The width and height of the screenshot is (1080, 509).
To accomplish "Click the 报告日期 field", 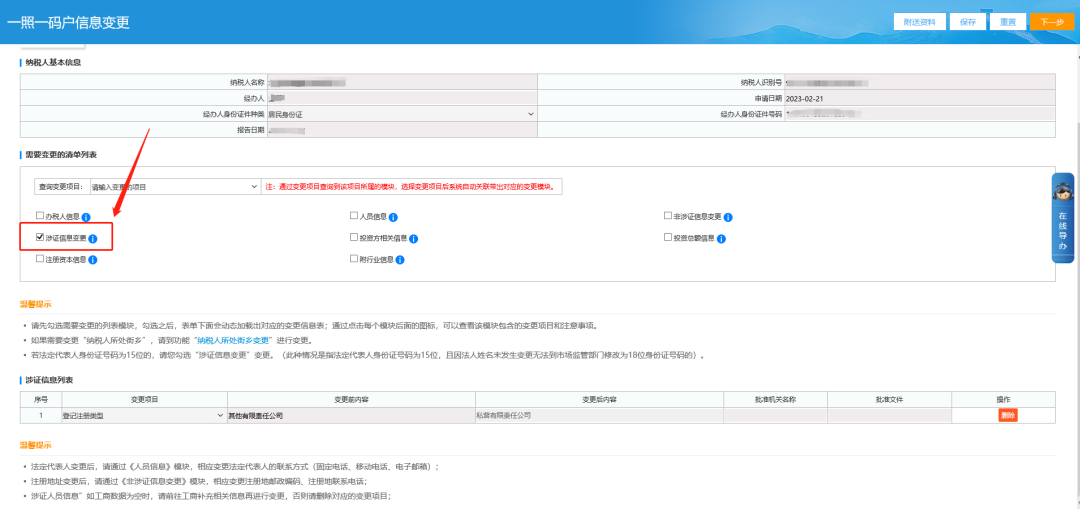I will 402,129.
